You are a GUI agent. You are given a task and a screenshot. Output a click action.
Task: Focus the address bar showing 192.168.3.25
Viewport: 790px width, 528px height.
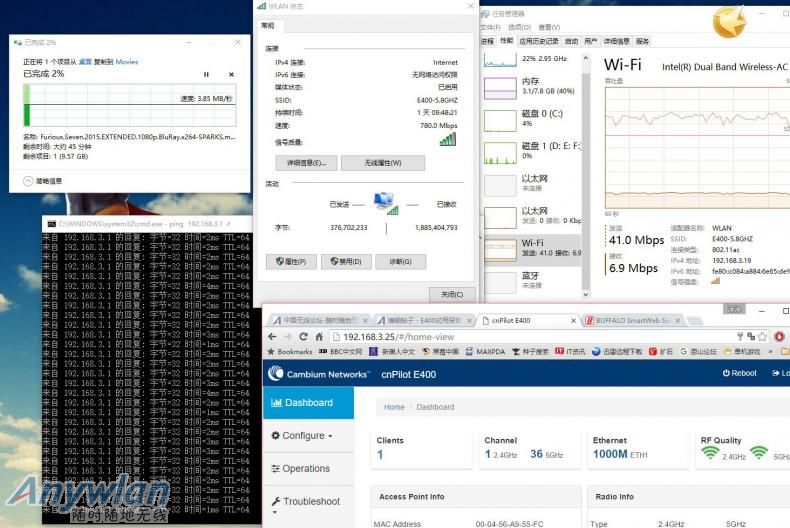pos(529,337)
